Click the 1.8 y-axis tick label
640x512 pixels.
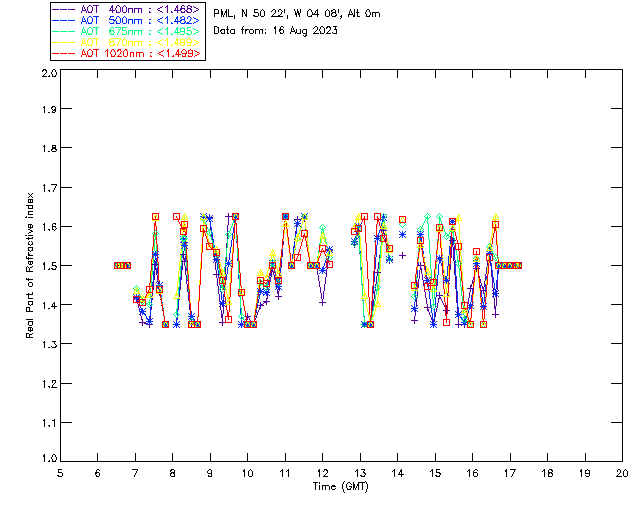[49, 148]
